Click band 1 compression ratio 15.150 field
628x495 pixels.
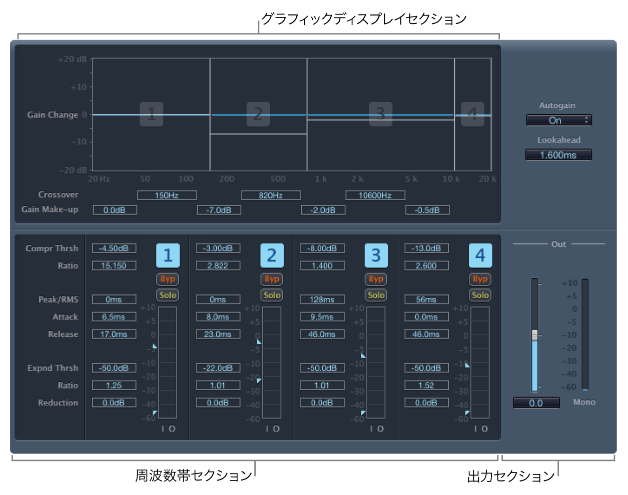pos(114,266)
